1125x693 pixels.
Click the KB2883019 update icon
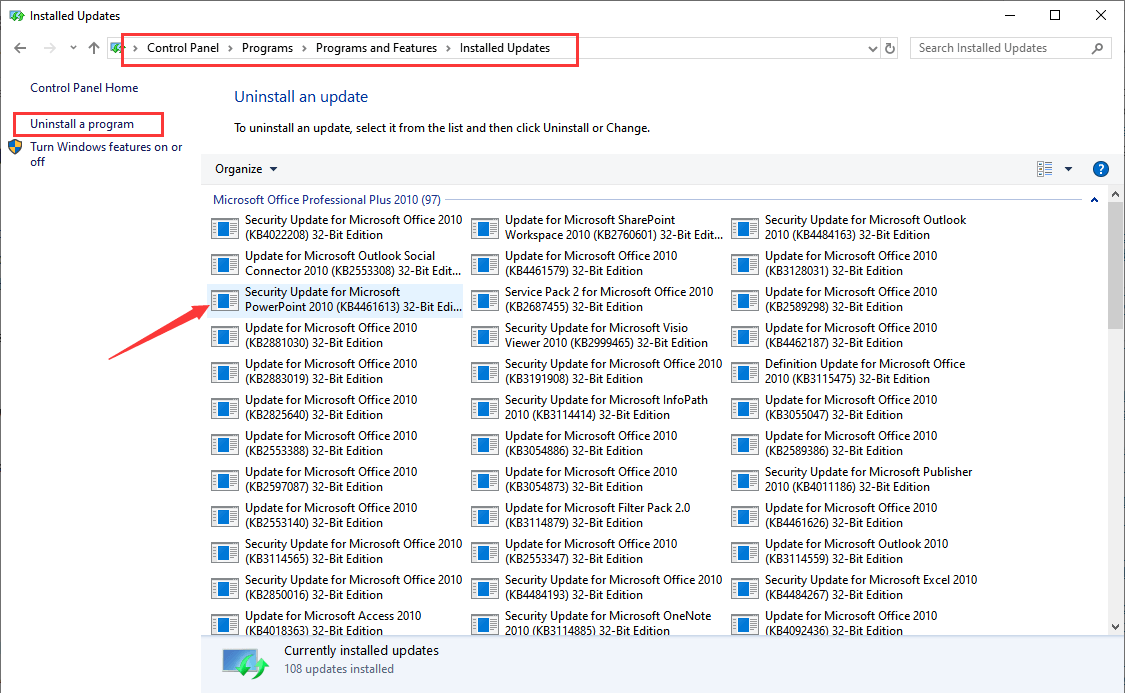click(x=225, y=372)
